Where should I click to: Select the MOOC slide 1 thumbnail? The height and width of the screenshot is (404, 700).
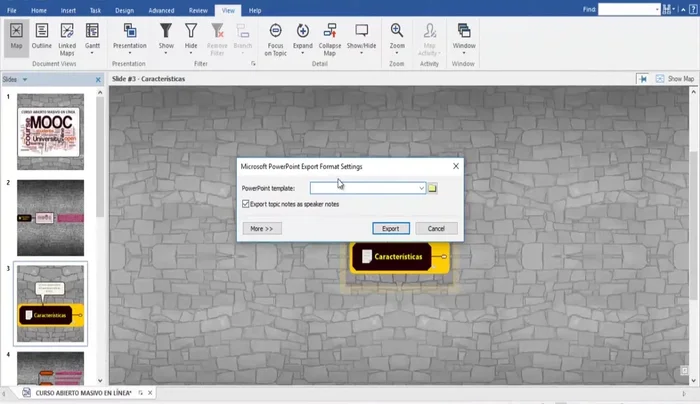pos(51,131)
